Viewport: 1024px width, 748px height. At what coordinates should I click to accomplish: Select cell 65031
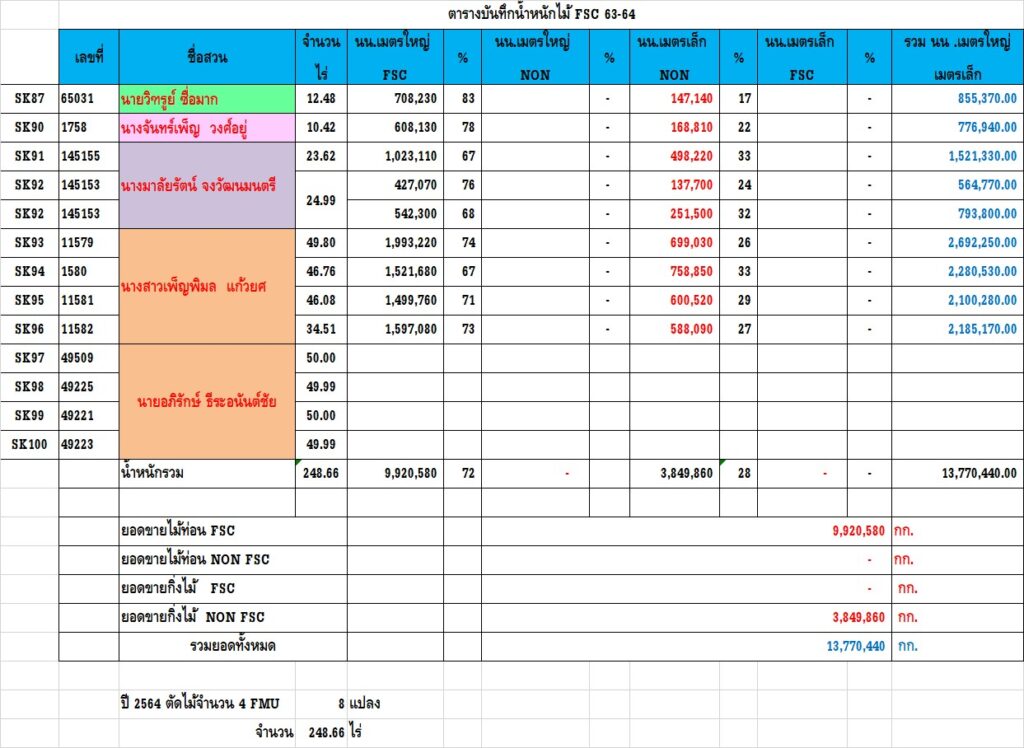coord(89,99)
